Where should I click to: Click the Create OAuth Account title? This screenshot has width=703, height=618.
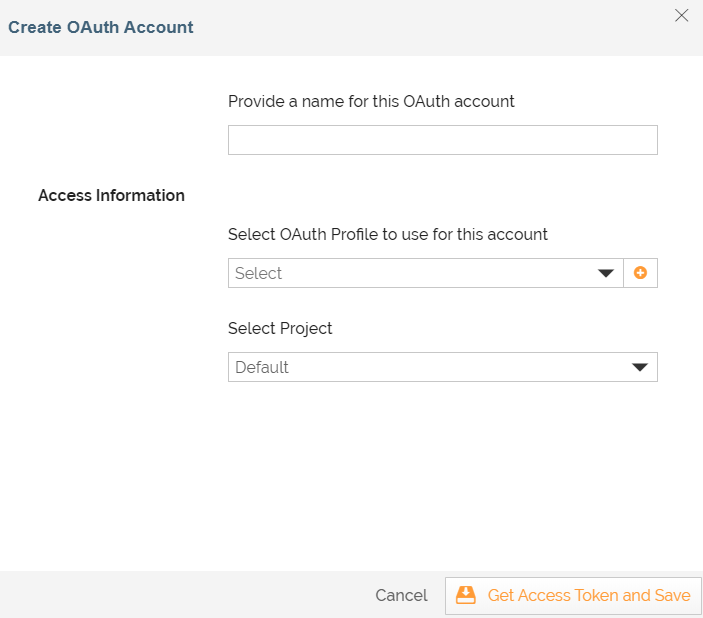click(101, 27)
